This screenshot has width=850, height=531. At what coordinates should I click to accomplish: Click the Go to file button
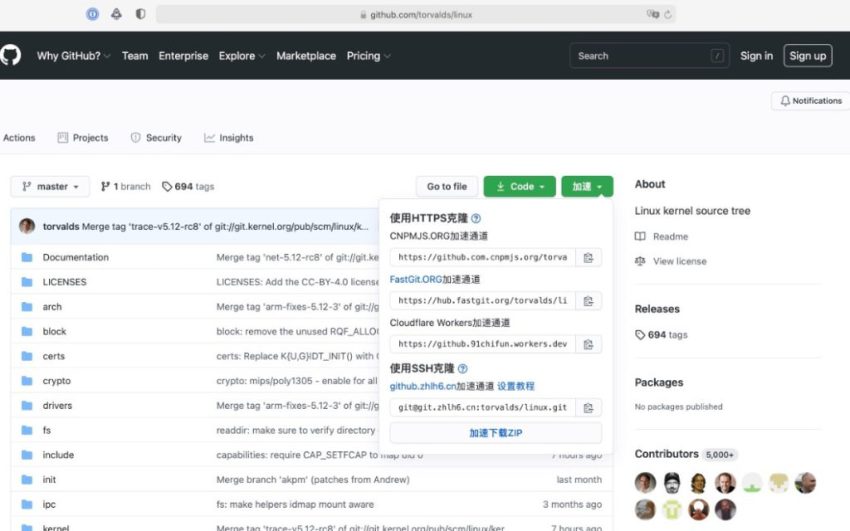[447, 186]
